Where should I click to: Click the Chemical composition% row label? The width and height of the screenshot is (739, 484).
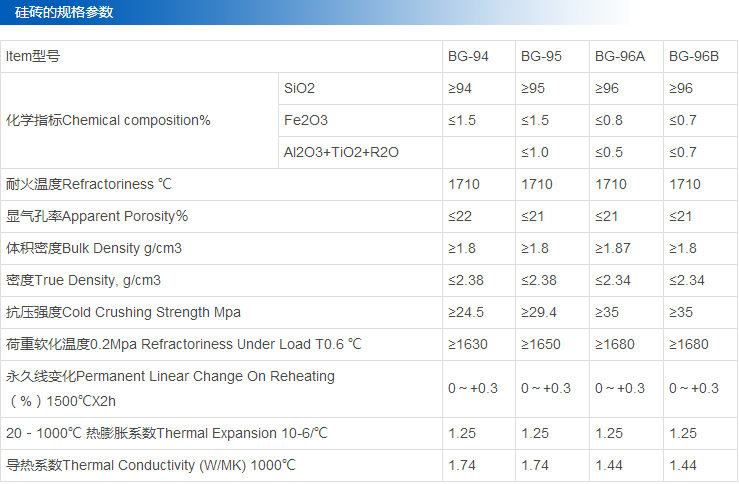coord(109,120)
